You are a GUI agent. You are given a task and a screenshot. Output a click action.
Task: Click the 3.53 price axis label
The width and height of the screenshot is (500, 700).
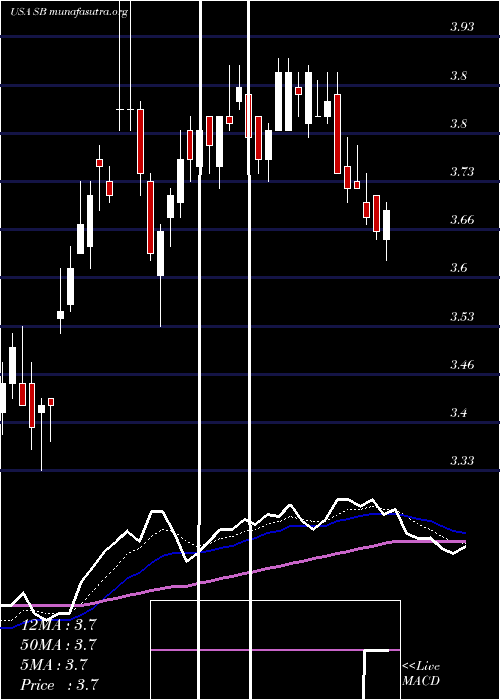462,317
